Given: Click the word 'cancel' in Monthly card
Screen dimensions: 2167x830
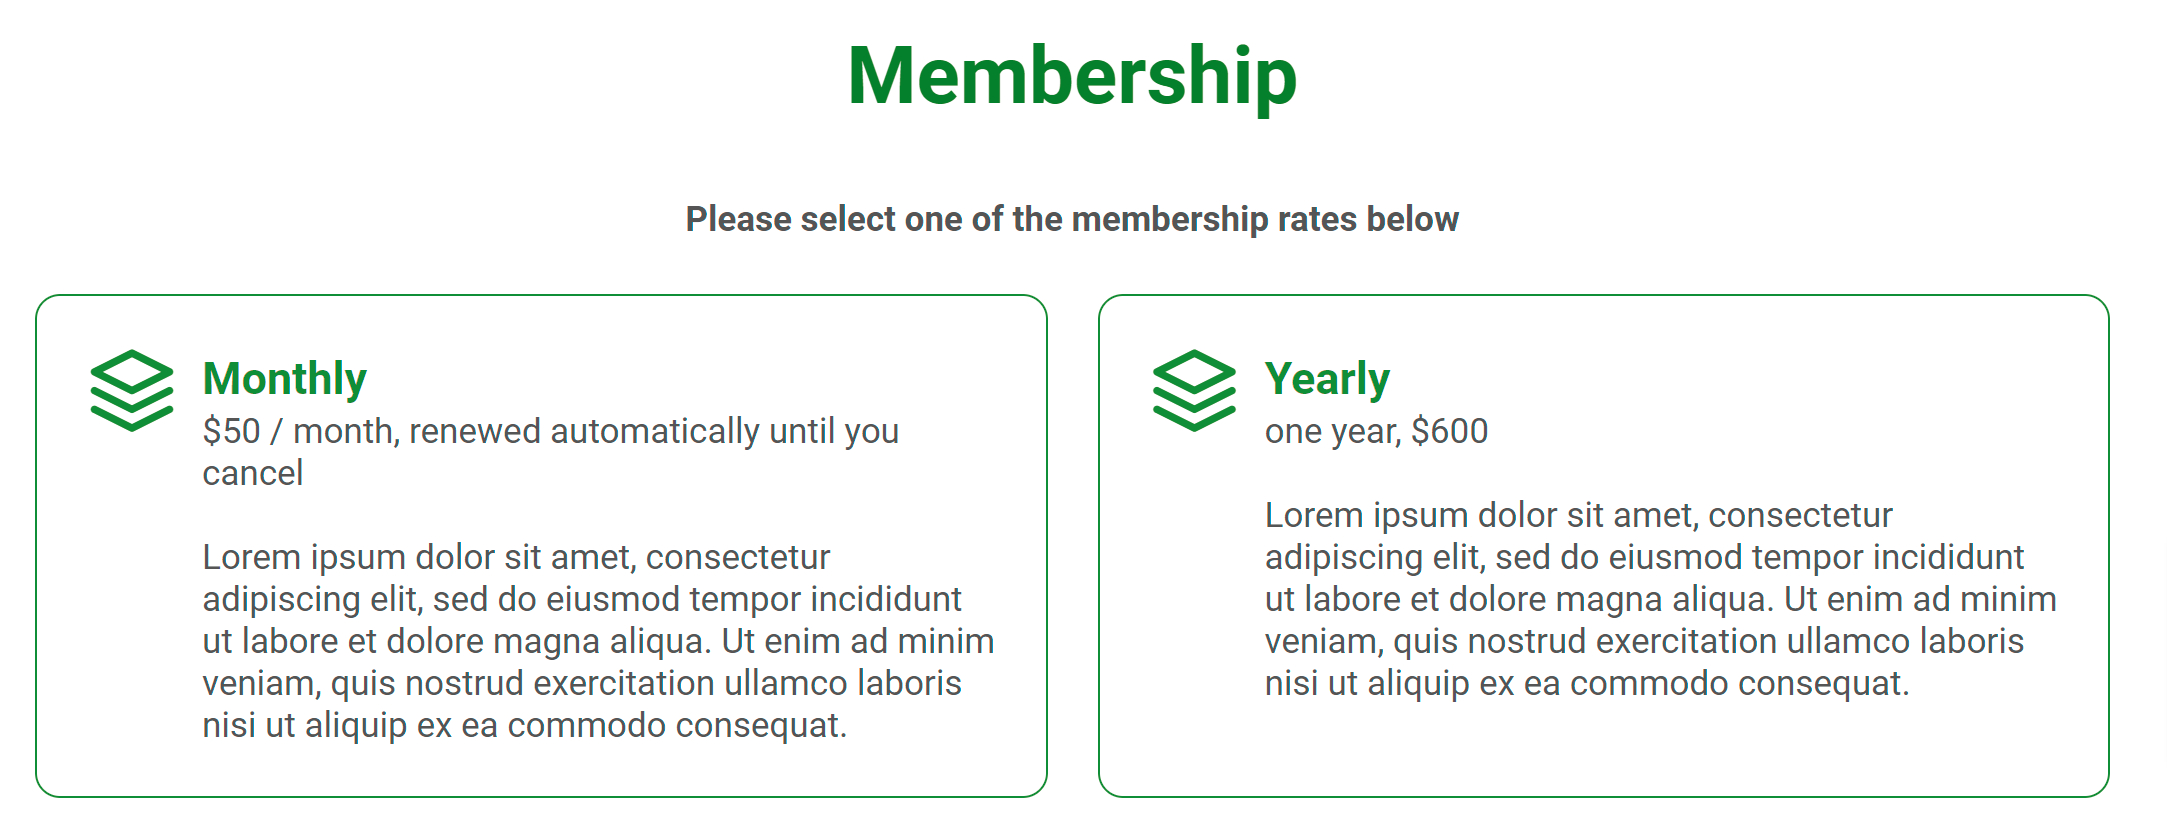Looking at the screenshot, I should click(253, 473).
